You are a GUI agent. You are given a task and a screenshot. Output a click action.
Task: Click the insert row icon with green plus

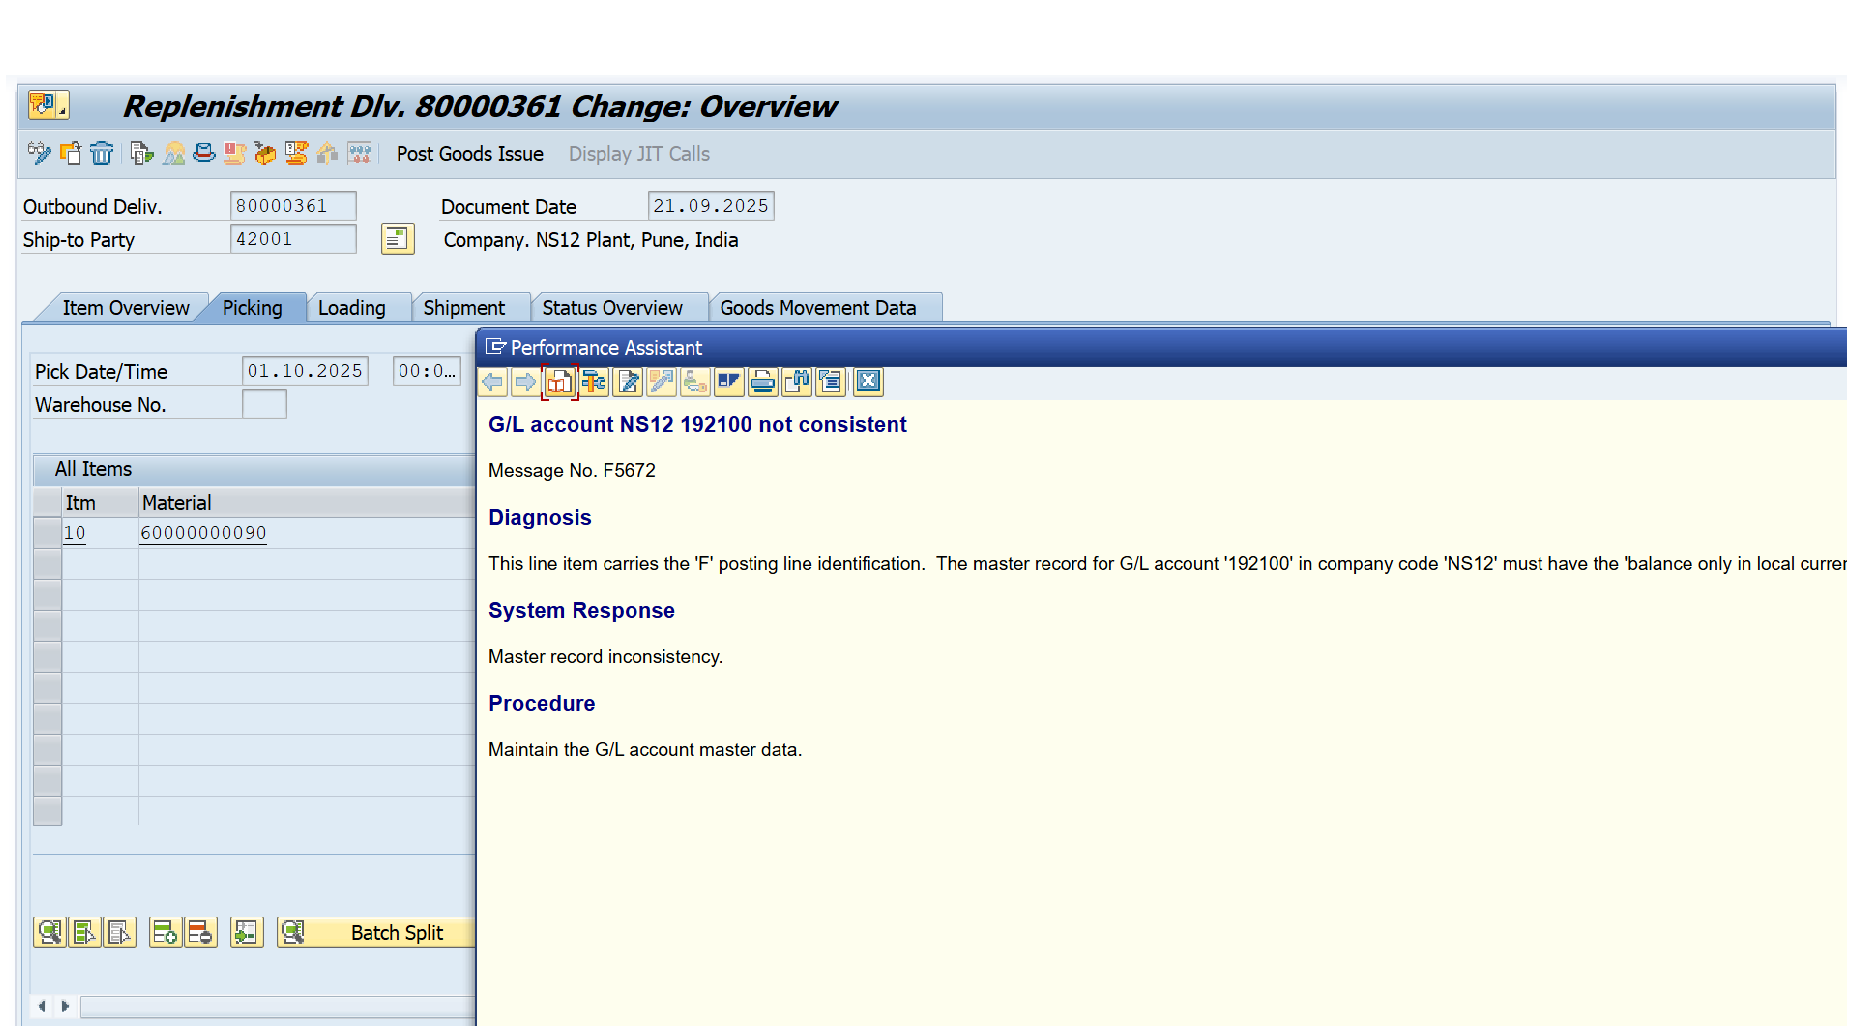(165, 932)
